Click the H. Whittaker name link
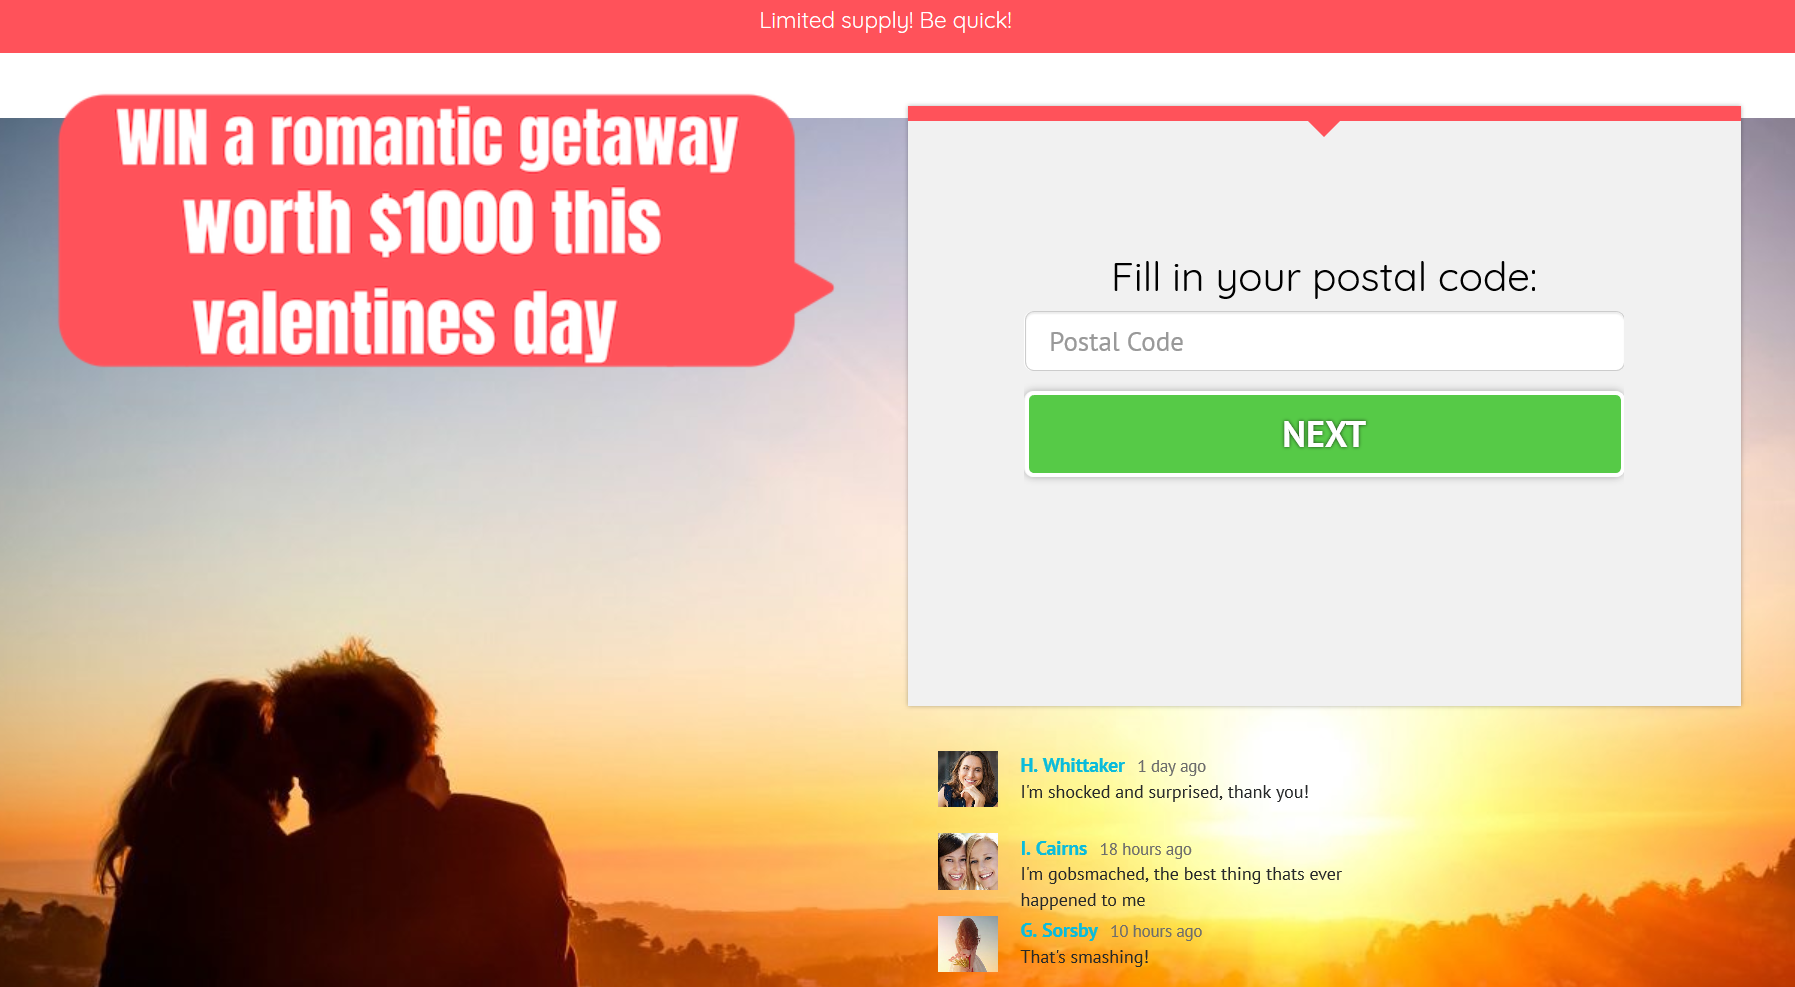This screenshot has width=1795, height=987. [1072, 765]
